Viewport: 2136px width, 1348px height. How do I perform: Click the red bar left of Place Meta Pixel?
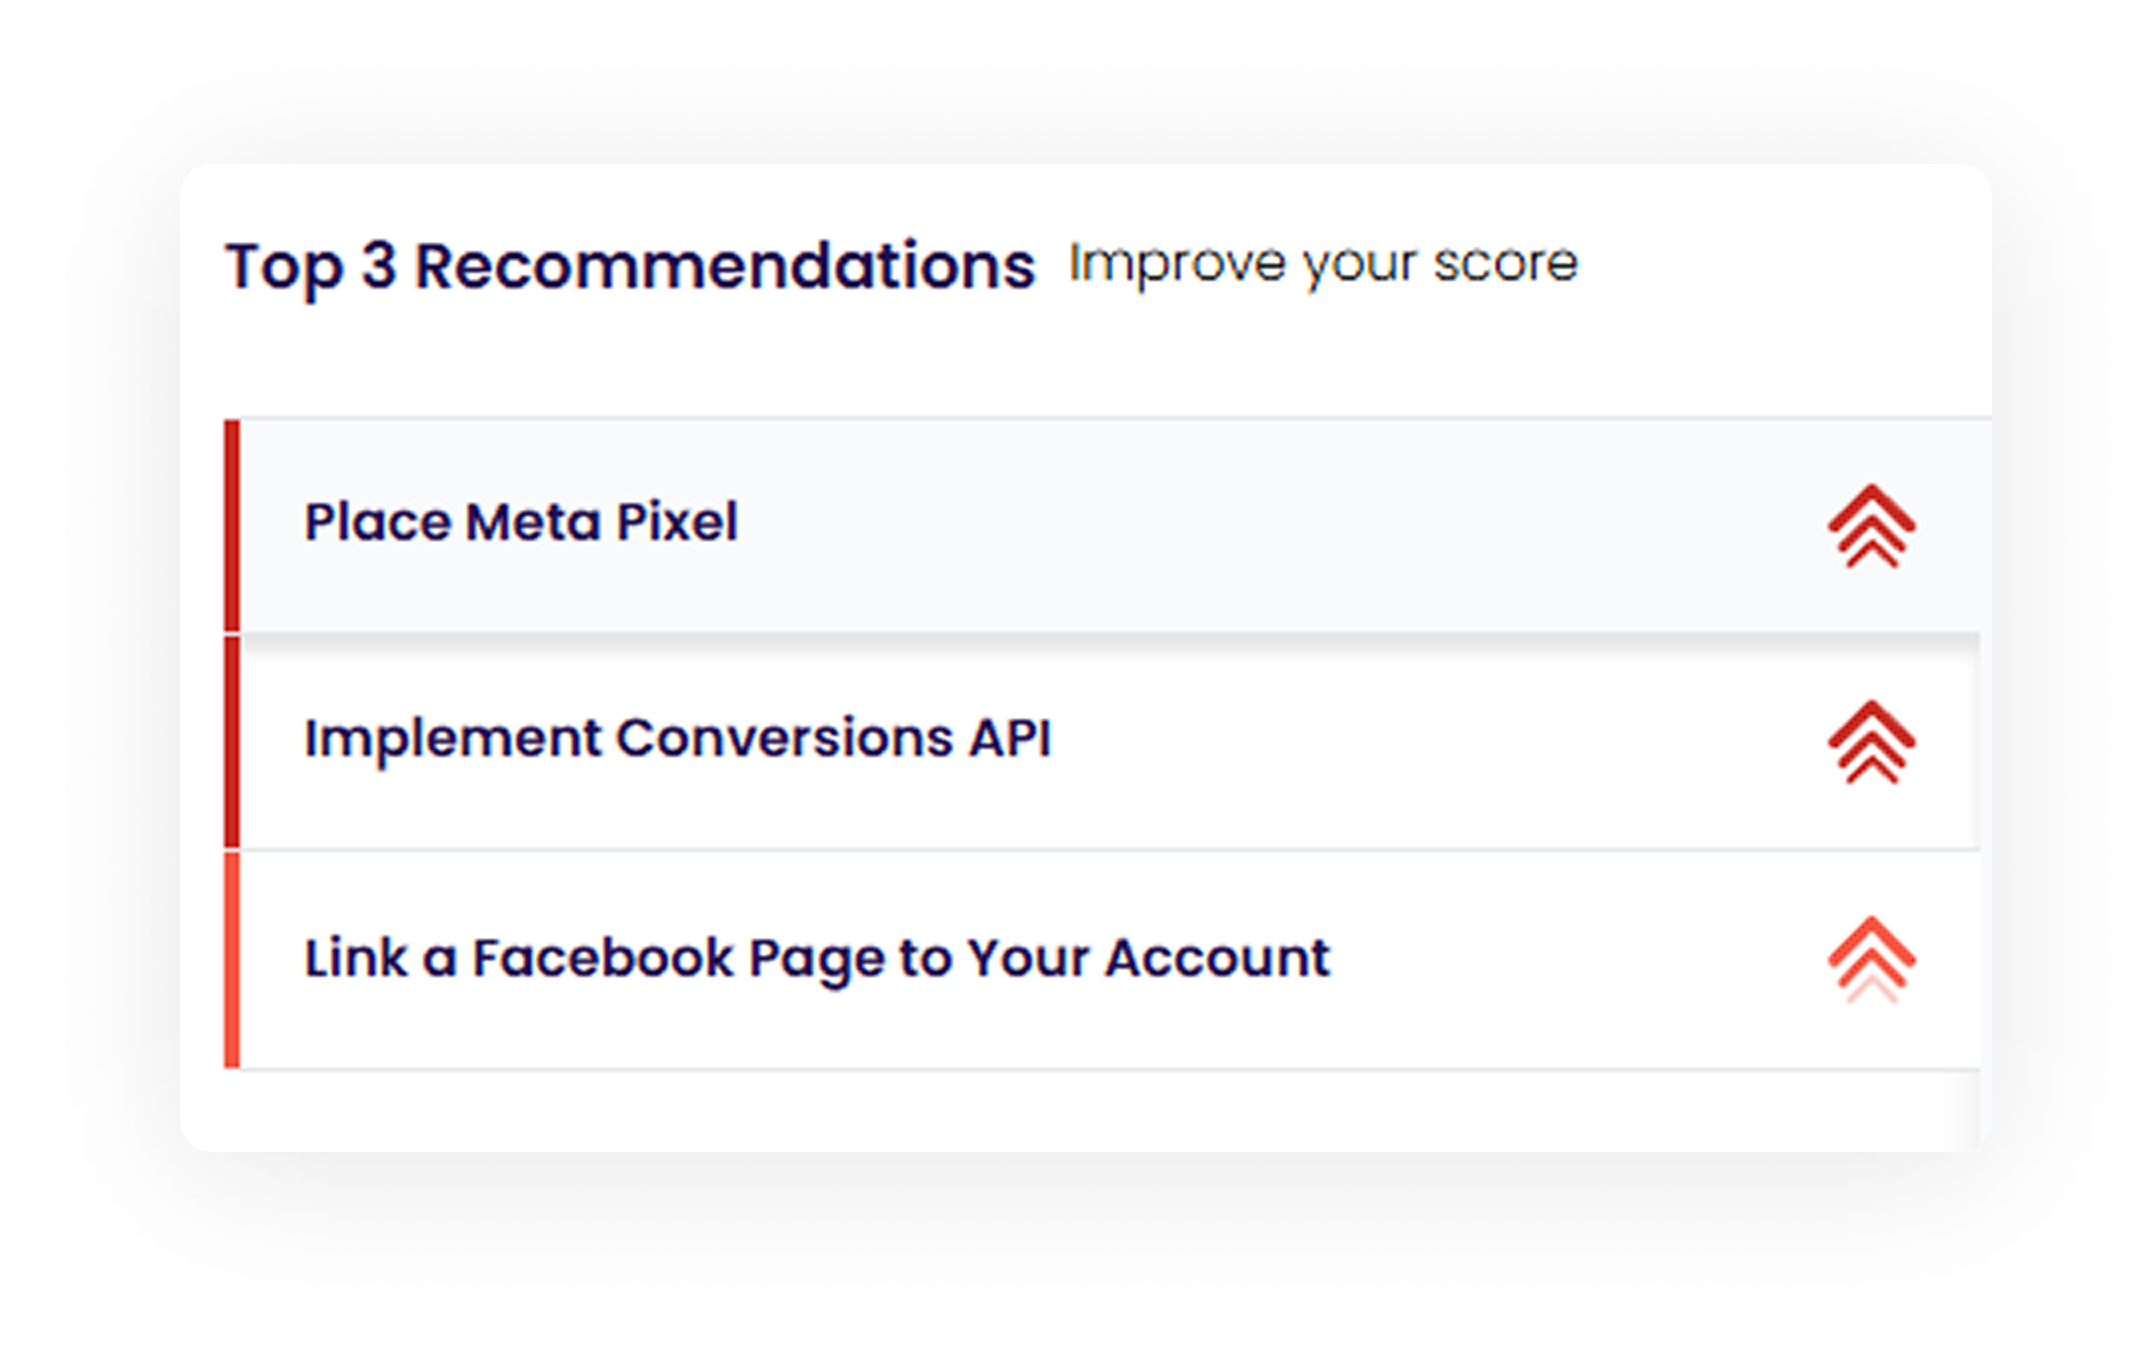pos(232,526)
